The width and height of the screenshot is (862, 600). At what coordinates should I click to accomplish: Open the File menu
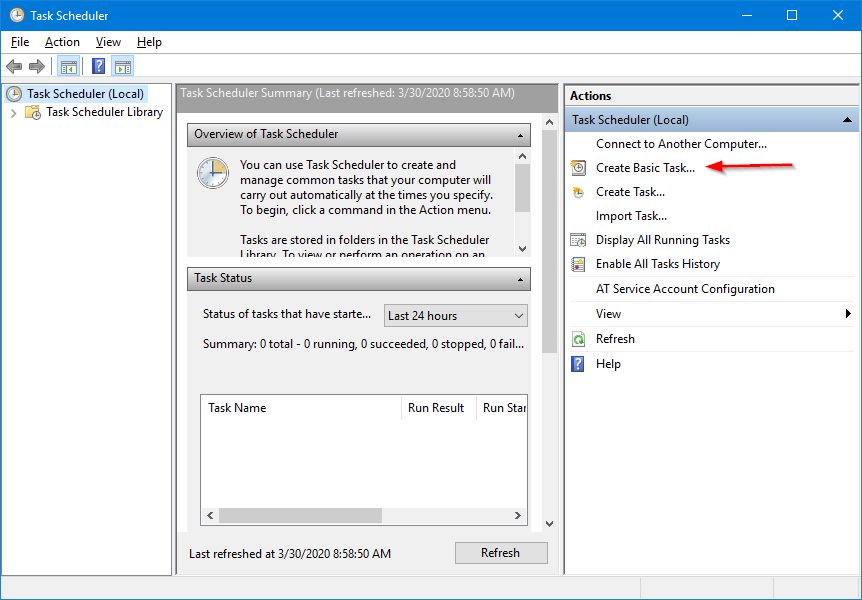pyautogui.click(x=20, y=42)
